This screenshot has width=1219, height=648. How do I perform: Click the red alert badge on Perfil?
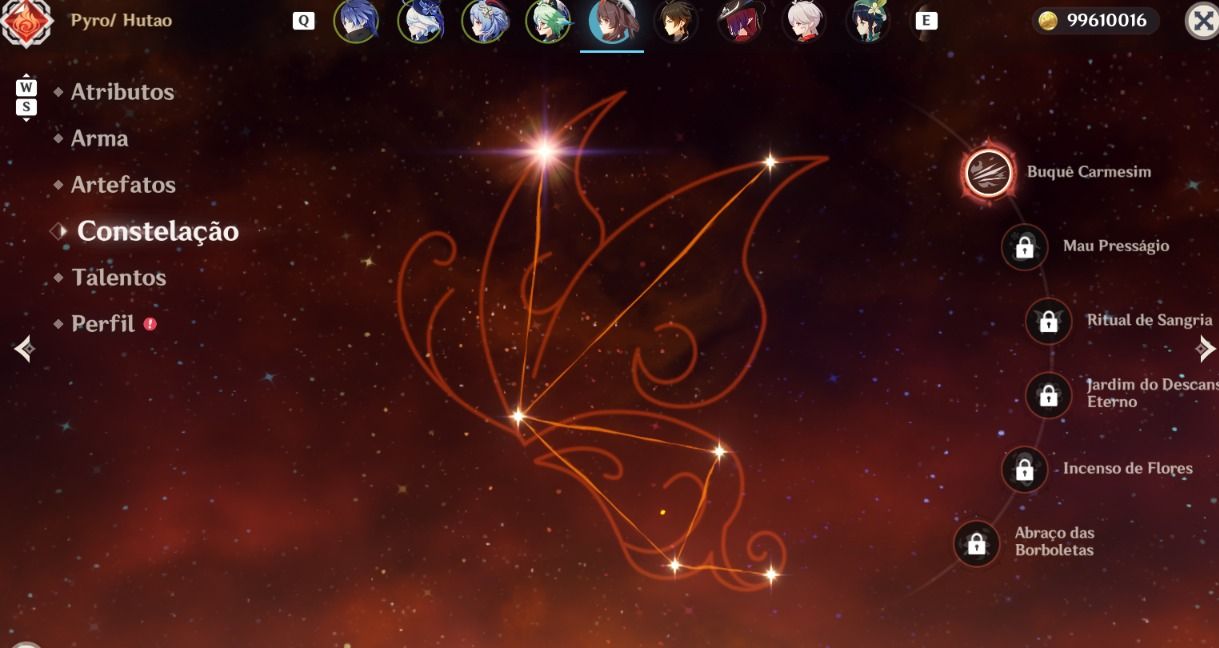[x=150, y=324]
